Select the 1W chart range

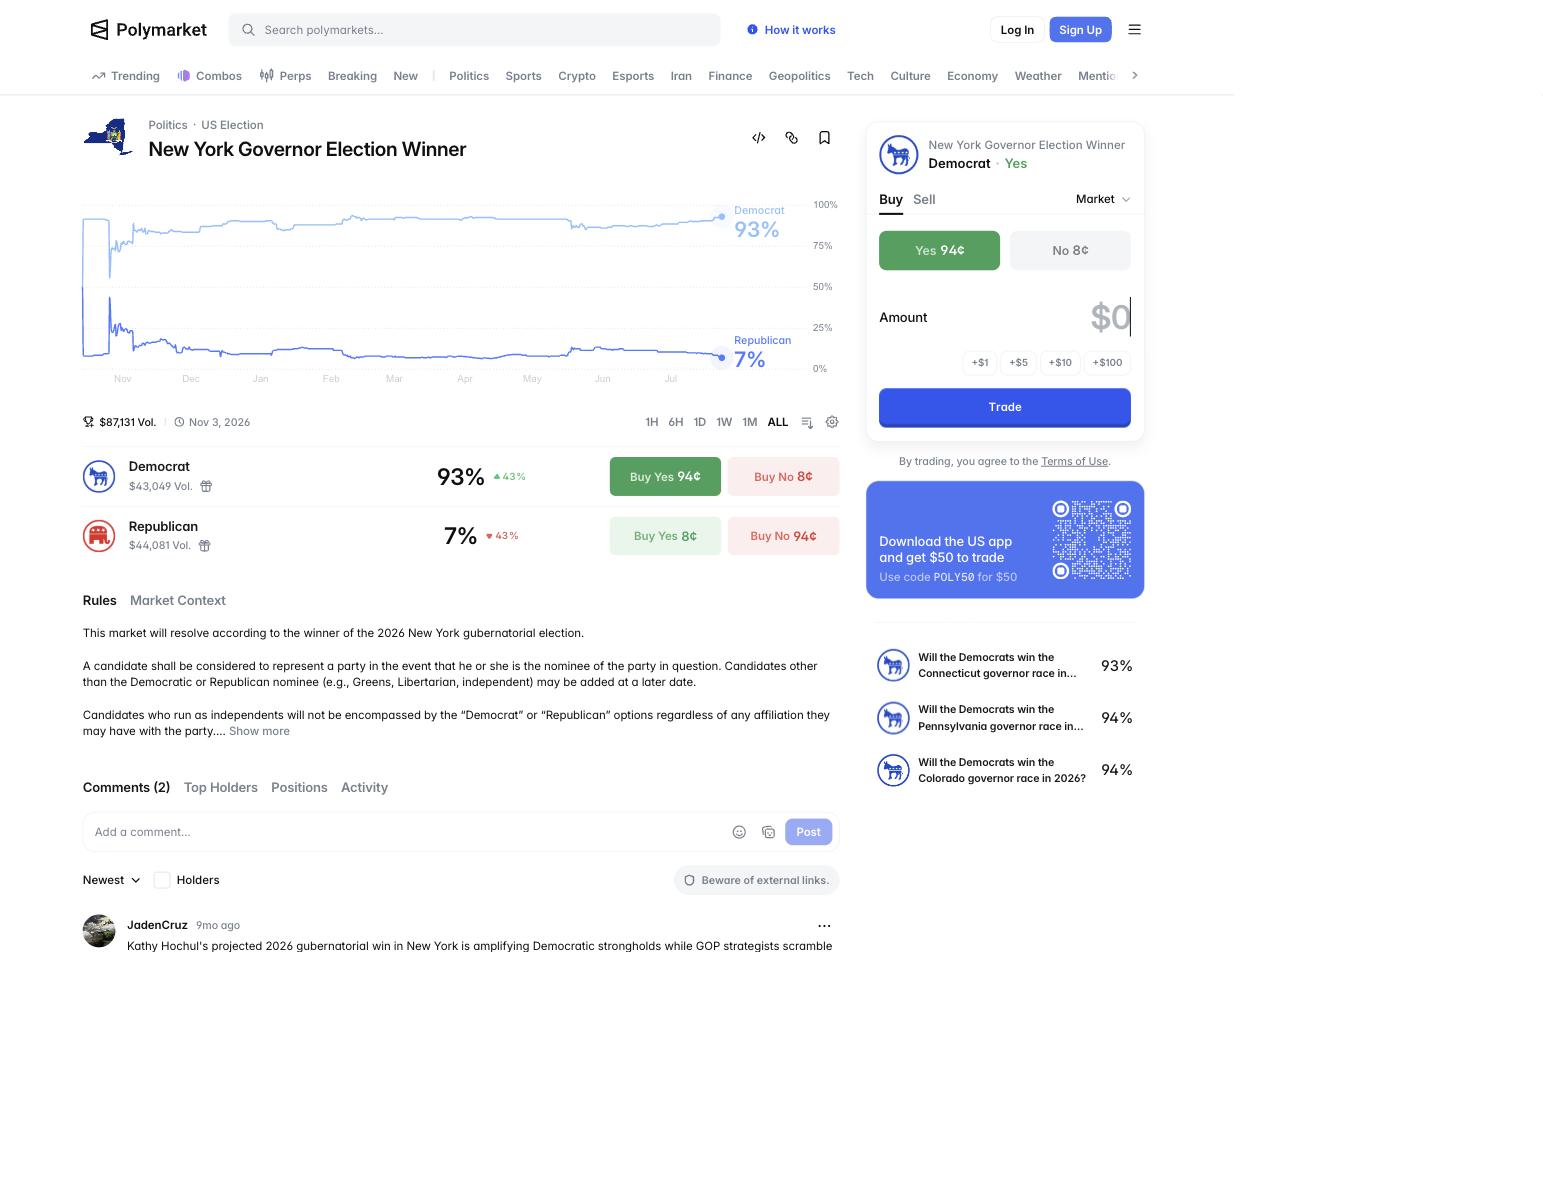[x=724, y=422]
